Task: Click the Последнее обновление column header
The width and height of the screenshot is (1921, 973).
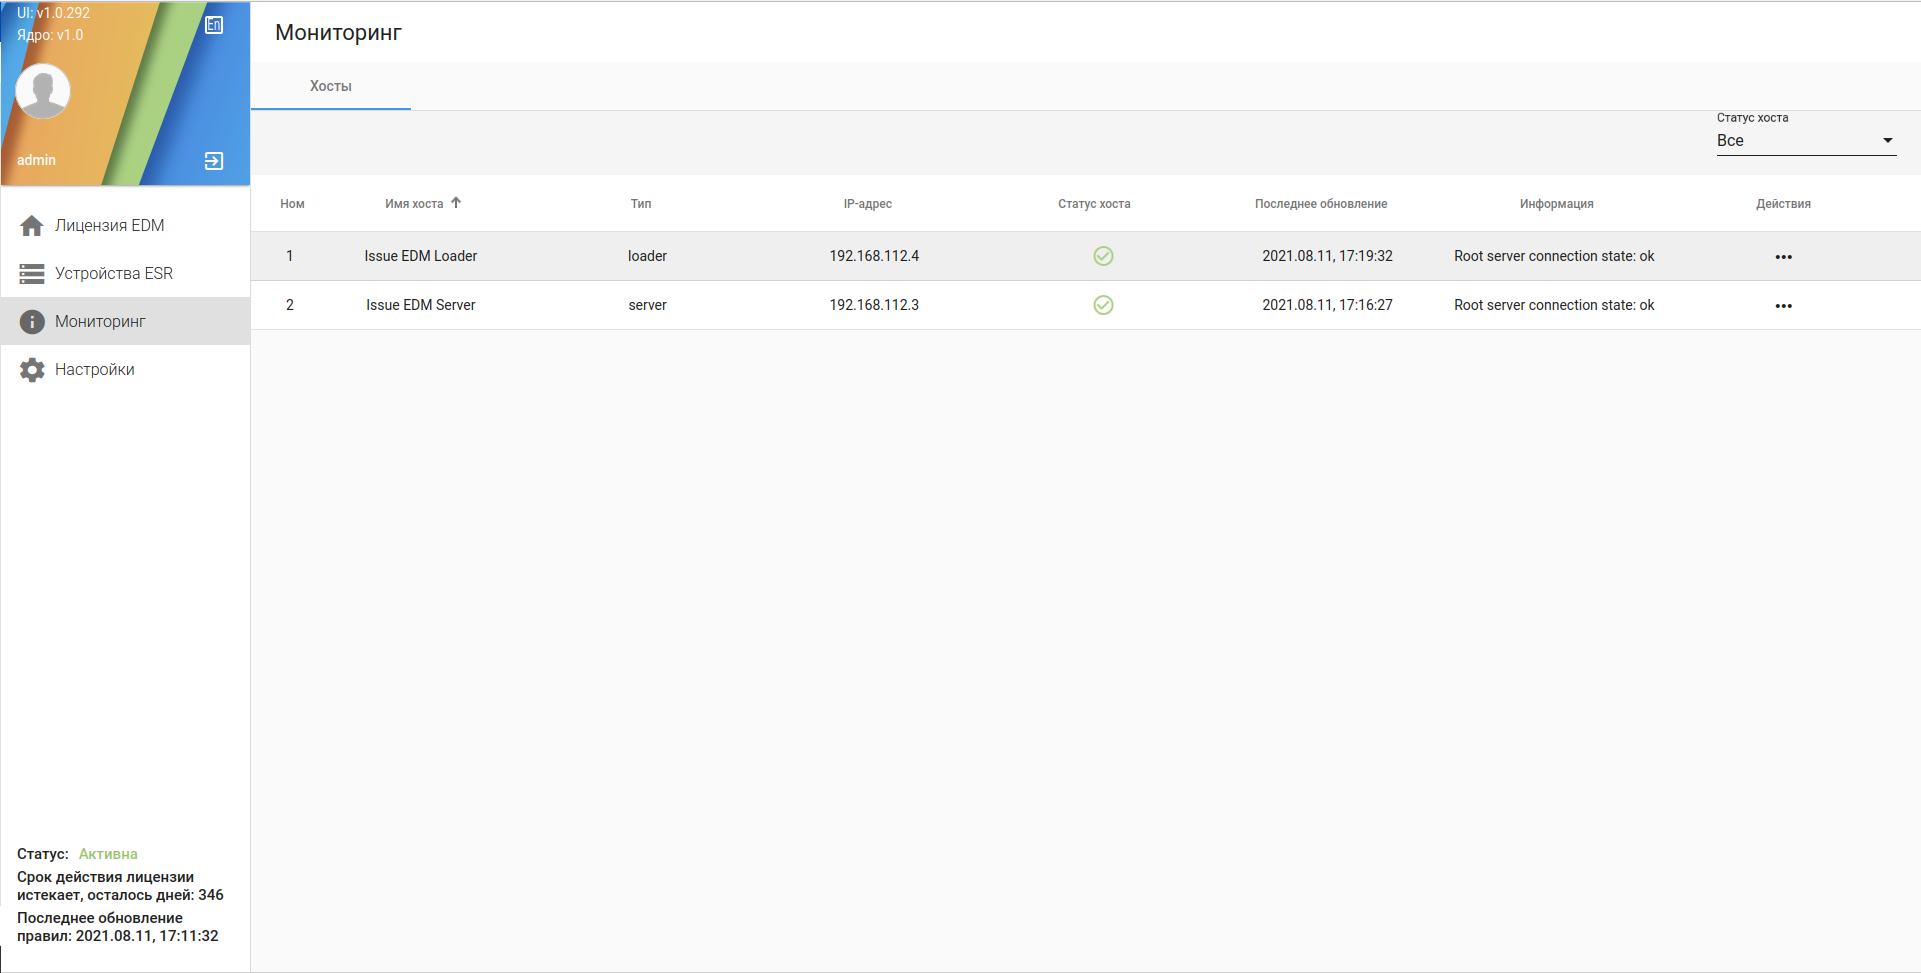Action: coord(1320,204)
